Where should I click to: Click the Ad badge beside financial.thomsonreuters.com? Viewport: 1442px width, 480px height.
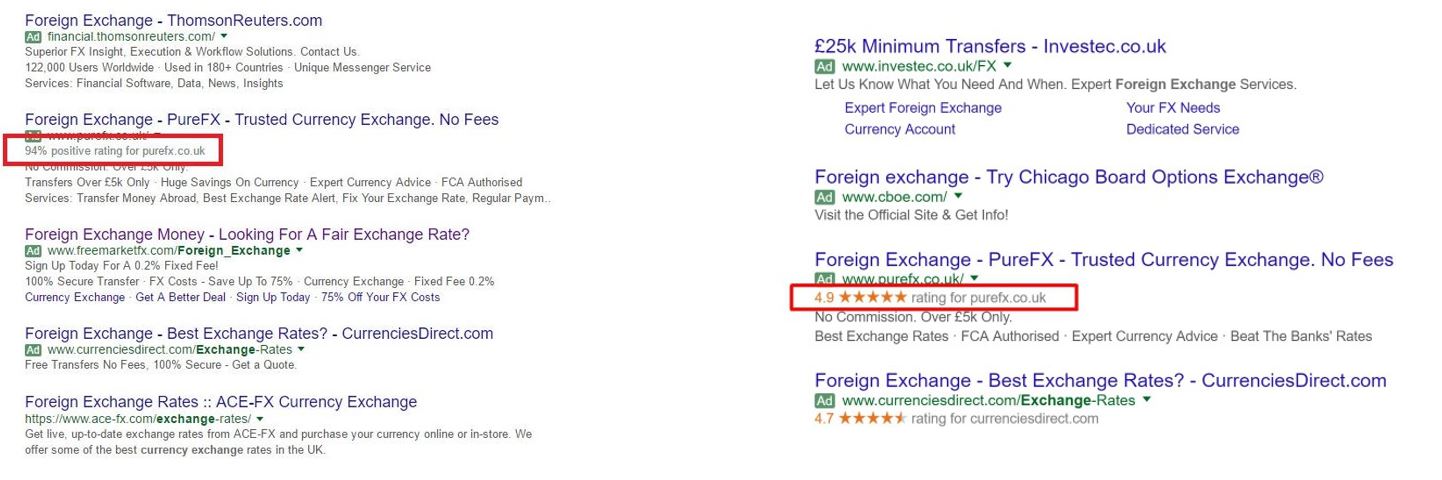(x=33, y=36)
